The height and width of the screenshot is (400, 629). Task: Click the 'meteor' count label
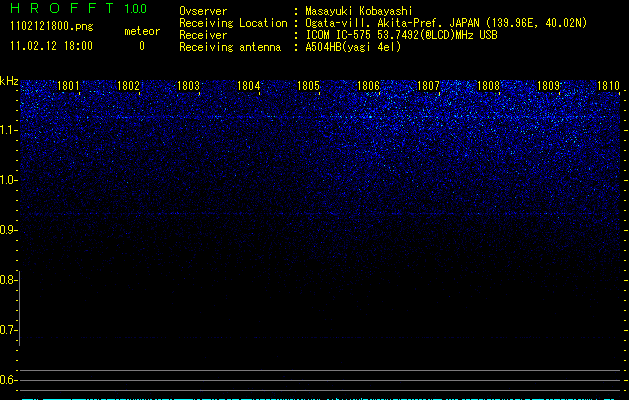(x=142, y=31)
